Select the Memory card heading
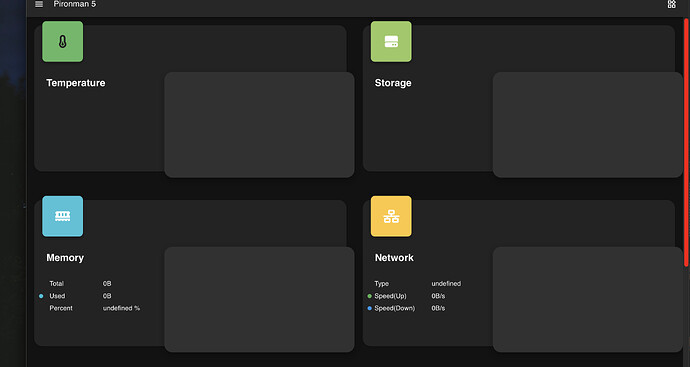 (x=65, y=257)
